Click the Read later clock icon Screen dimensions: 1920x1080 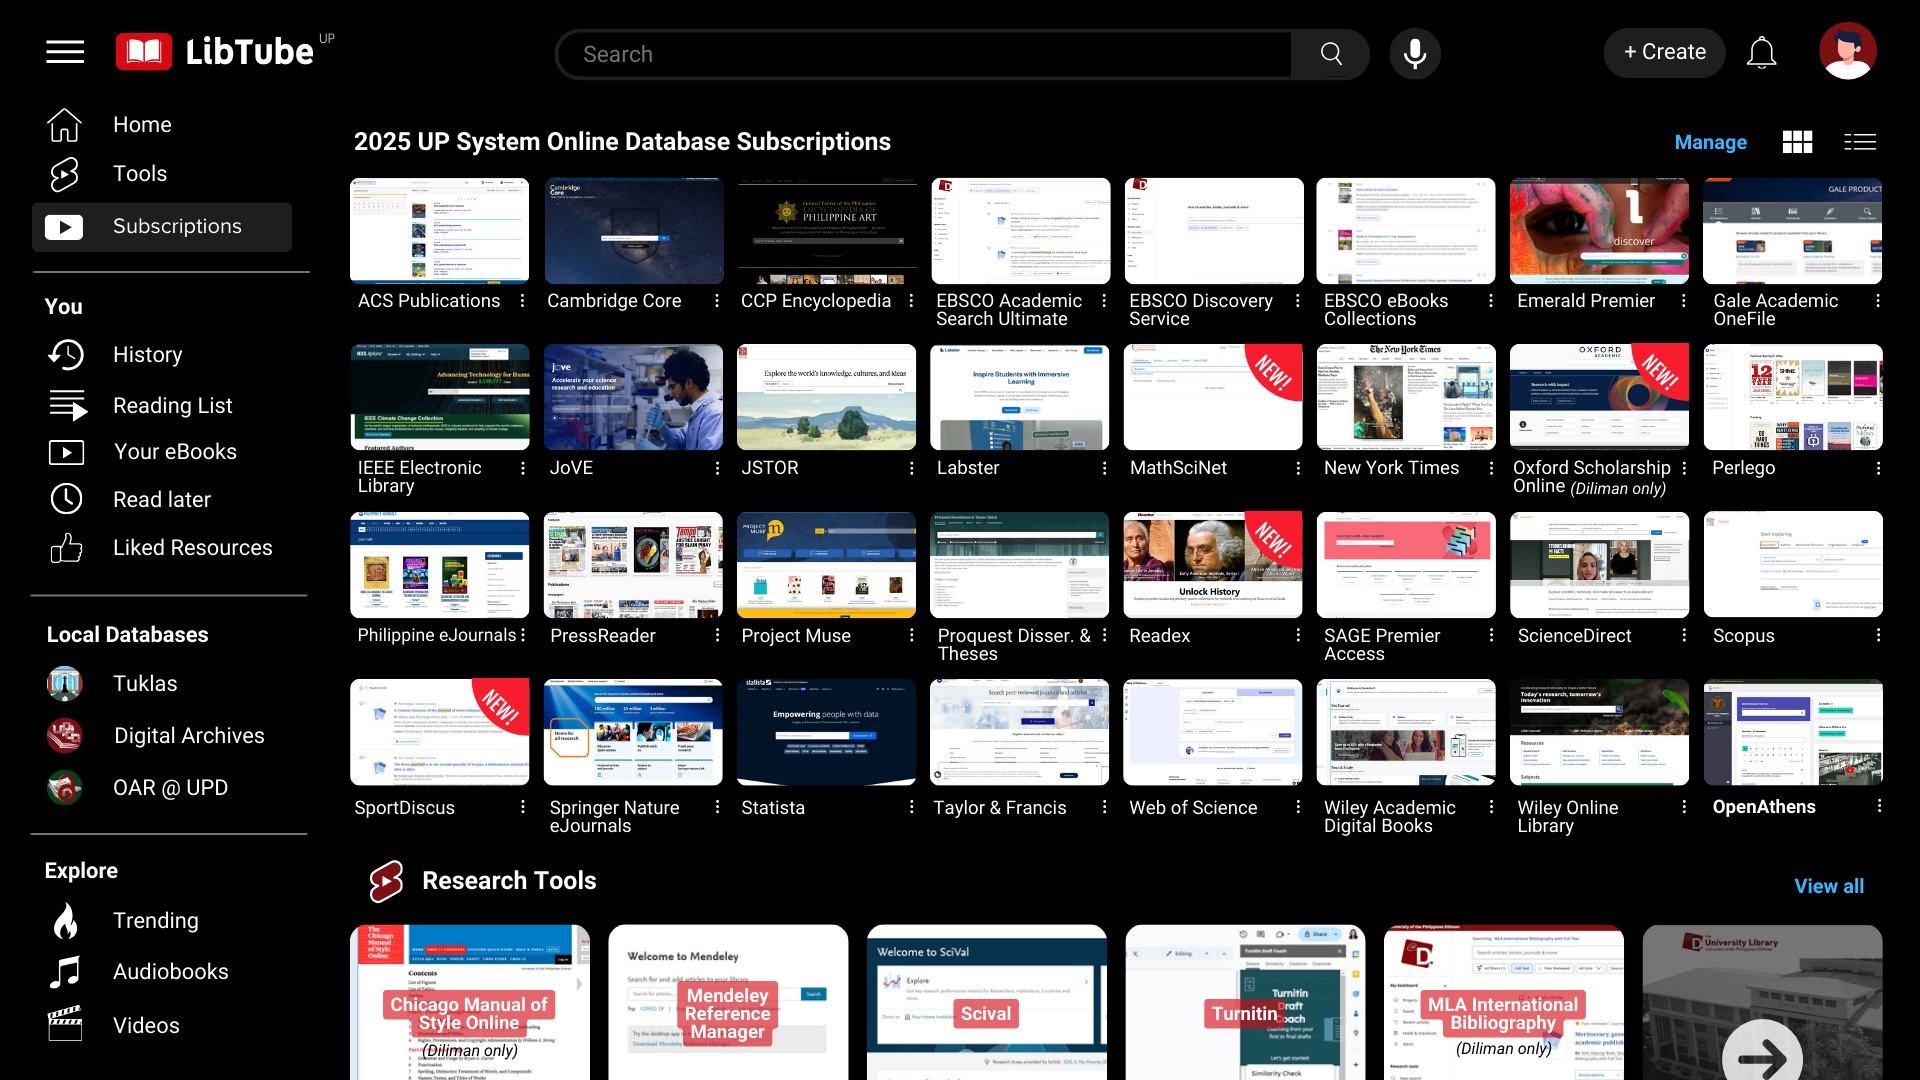(x=67, y=499)
